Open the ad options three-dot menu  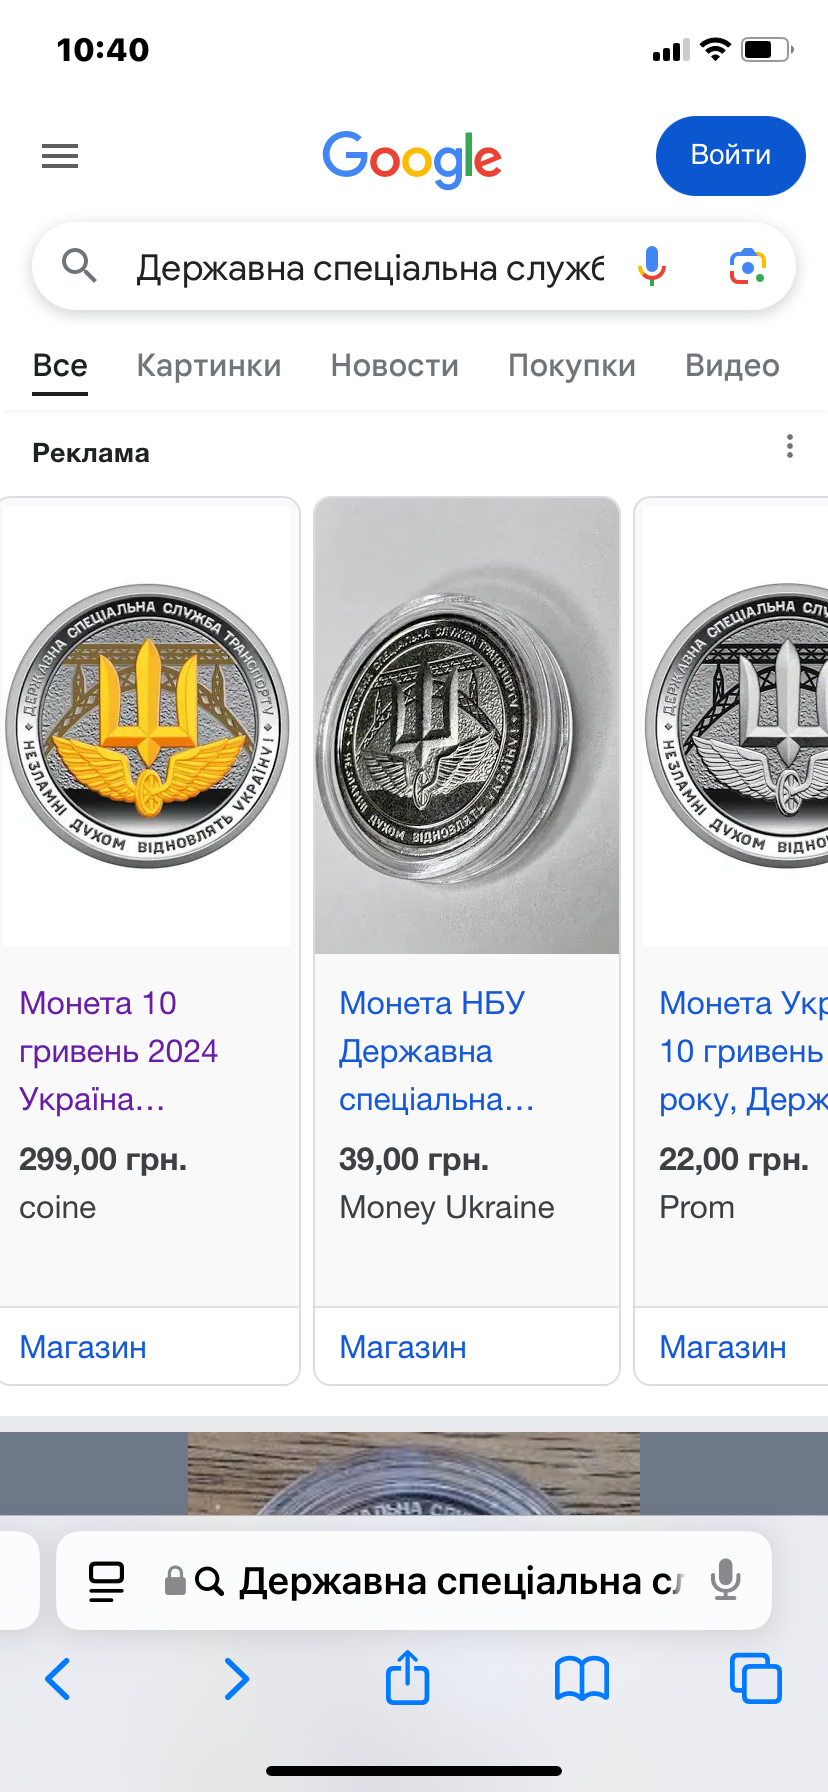tap(790, 446)
